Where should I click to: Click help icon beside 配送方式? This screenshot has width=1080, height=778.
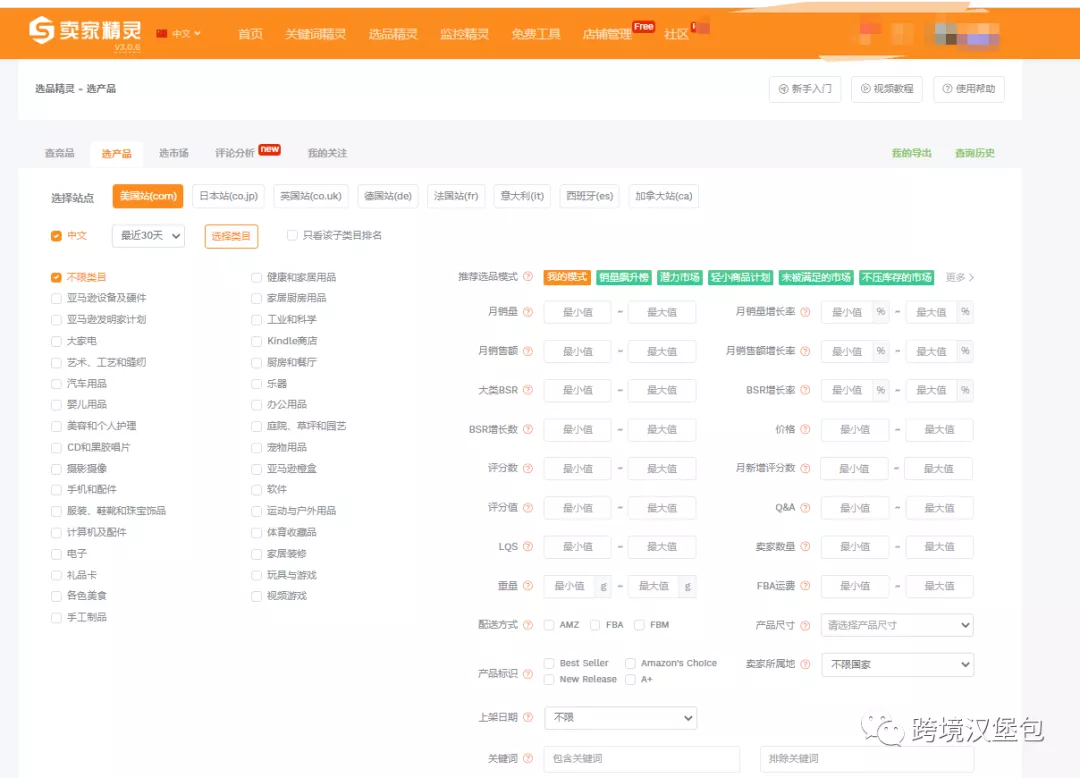click(527, 625)
